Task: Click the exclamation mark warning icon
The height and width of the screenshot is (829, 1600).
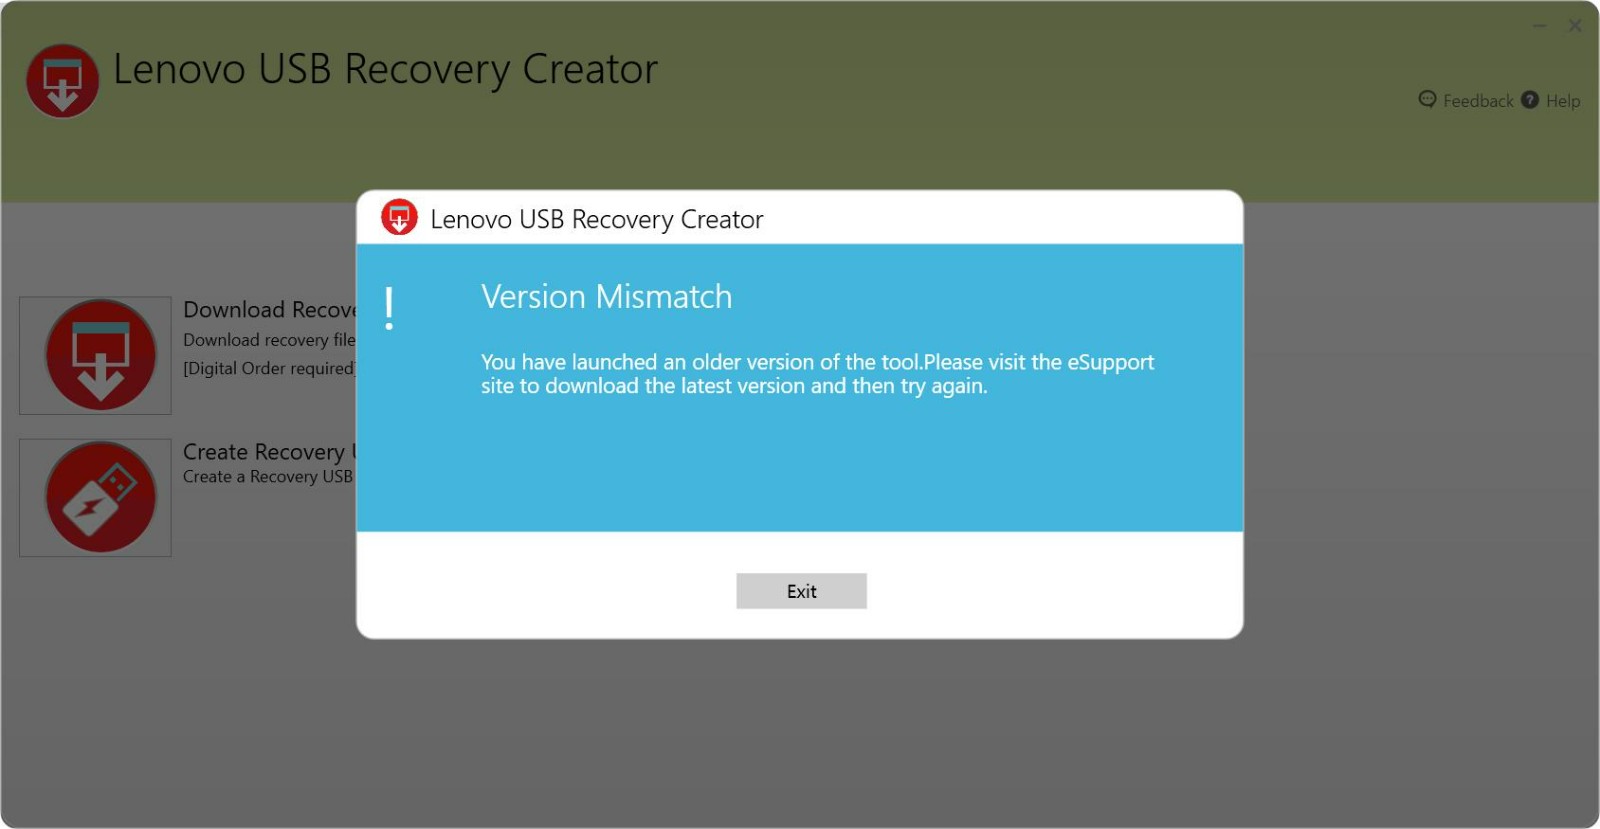Action: pyautogui.click(x=389, y=308)
